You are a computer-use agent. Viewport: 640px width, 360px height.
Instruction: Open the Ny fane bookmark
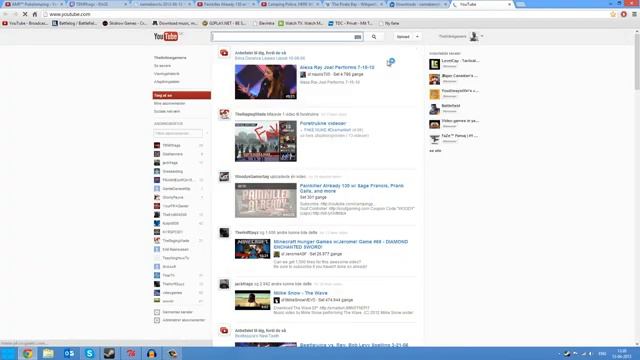click(x=389, y=23)
